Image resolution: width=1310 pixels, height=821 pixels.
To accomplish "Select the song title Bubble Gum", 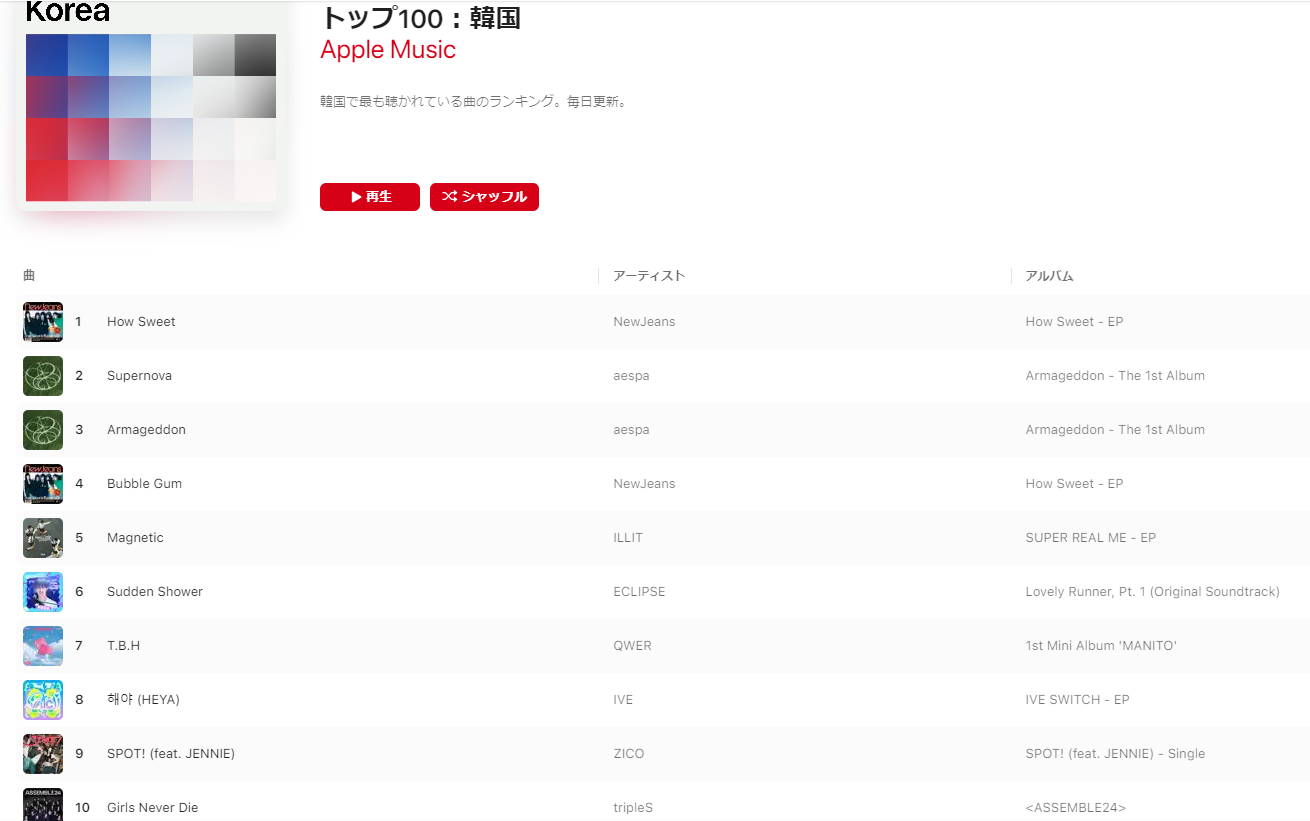I will [x=144, y=484].
